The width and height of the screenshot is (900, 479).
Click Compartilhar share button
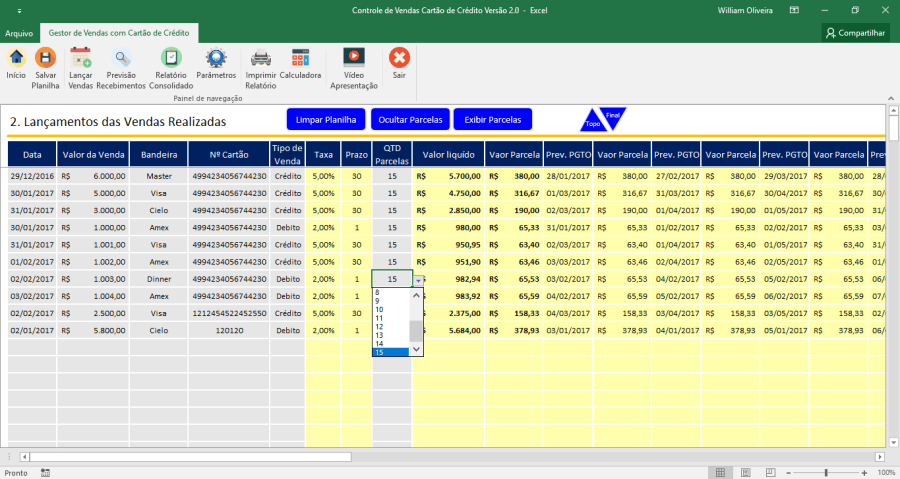855,33
